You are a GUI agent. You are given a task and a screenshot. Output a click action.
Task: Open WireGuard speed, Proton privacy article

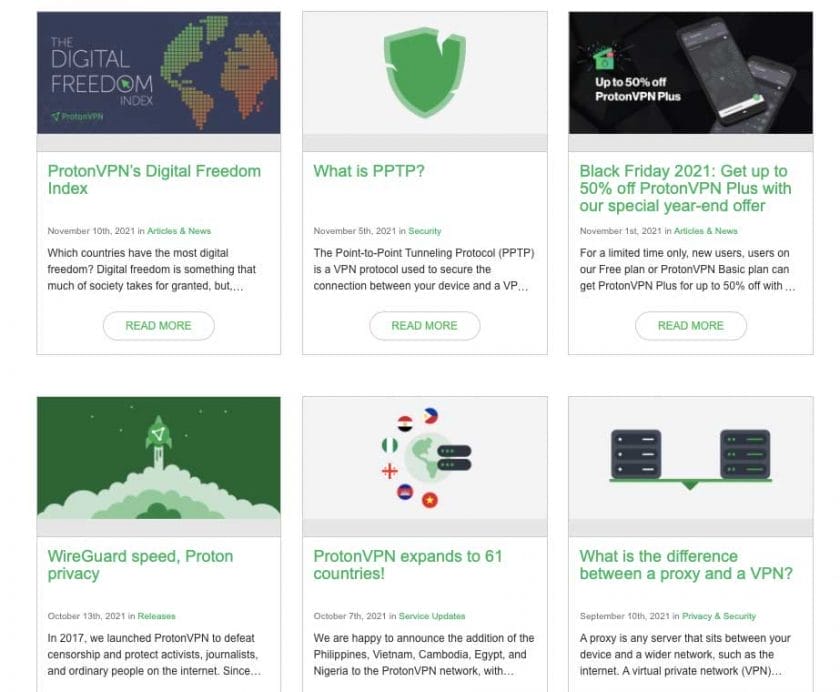[140, 565]
